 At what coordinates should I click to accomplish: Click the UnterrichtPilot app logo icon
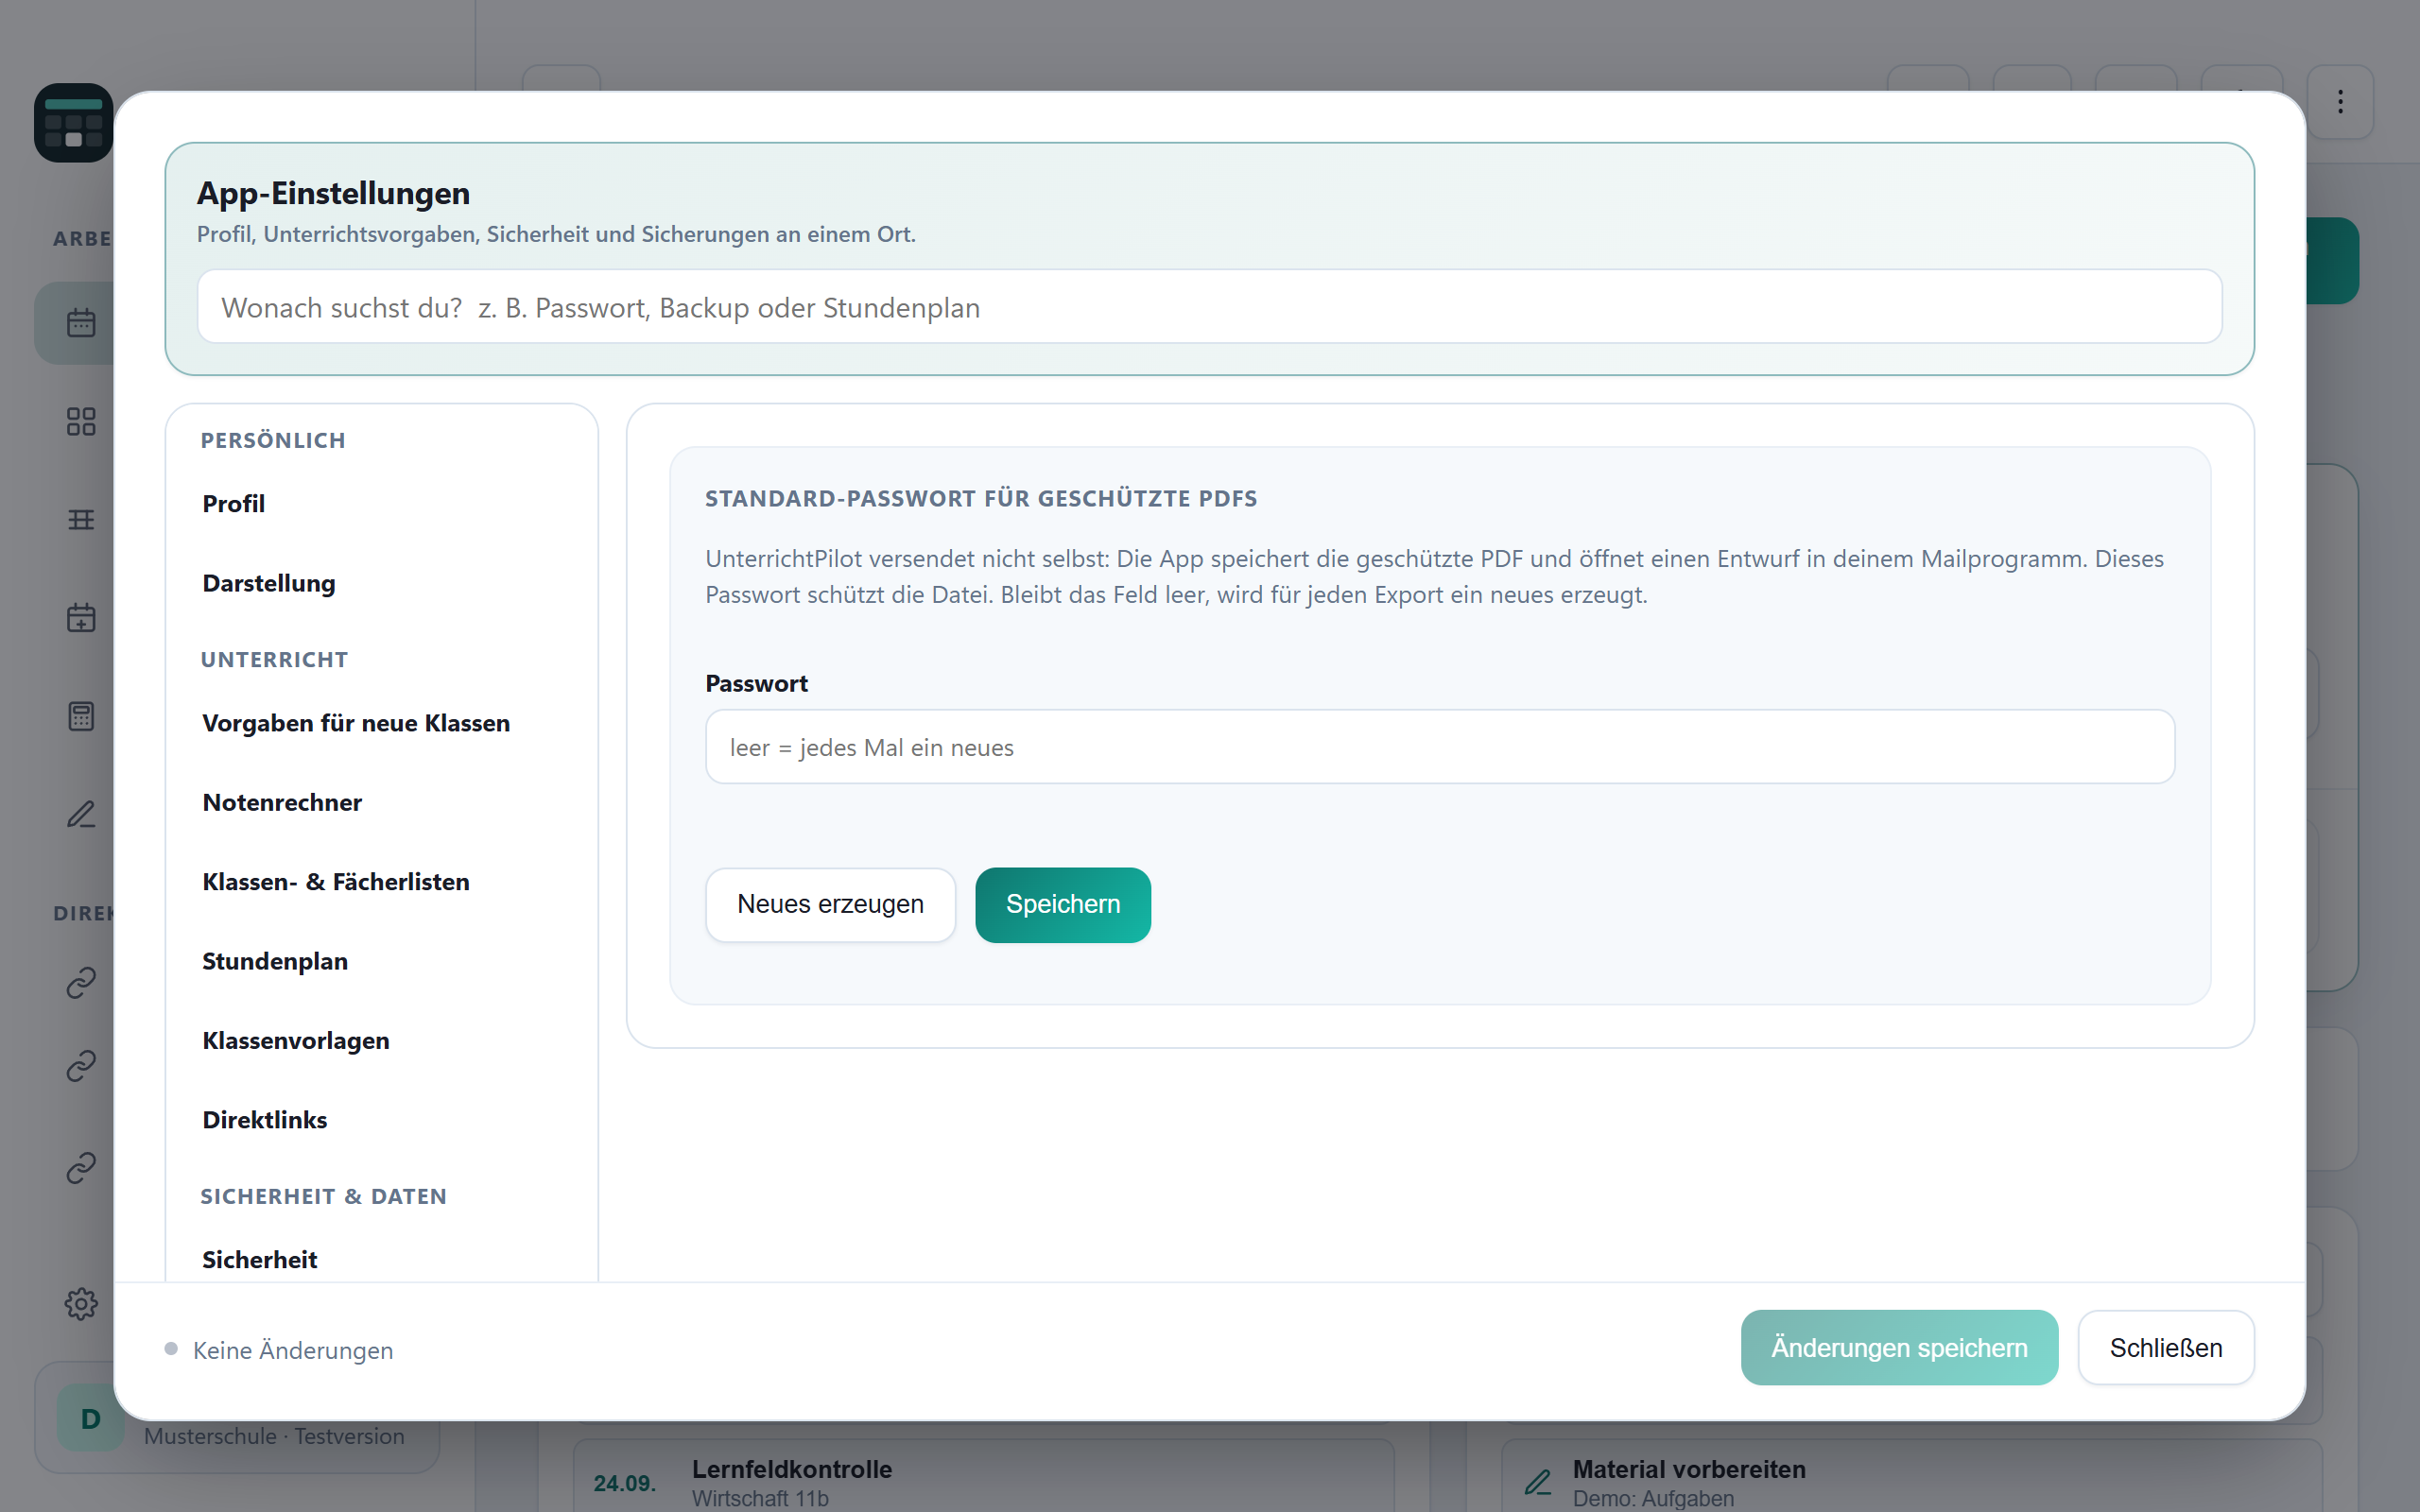pos(73,123)
